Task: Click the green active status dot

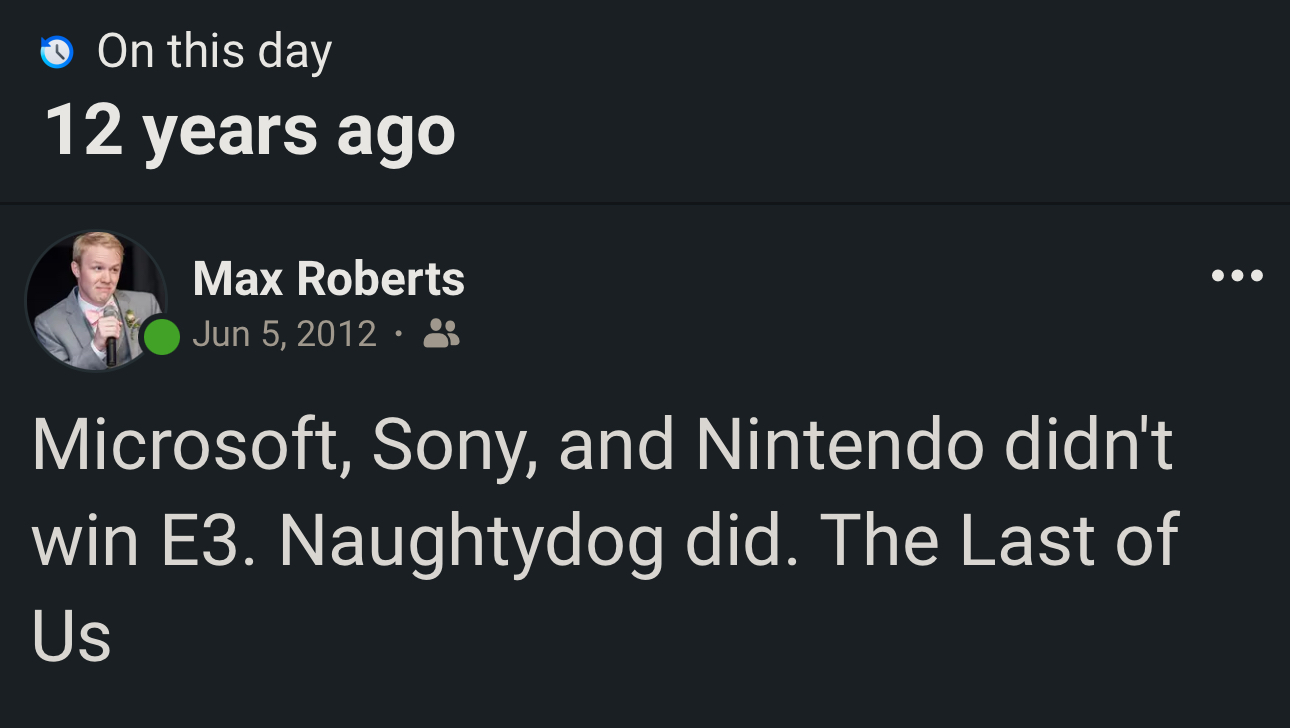Action: coord(161,337)
